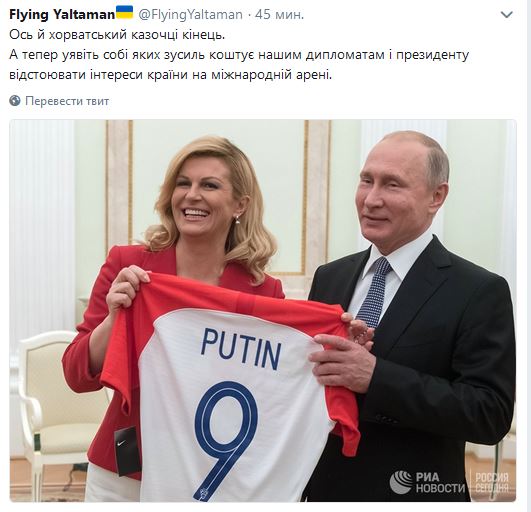Click the blue polka-dot tie in photo

(374, 291)
